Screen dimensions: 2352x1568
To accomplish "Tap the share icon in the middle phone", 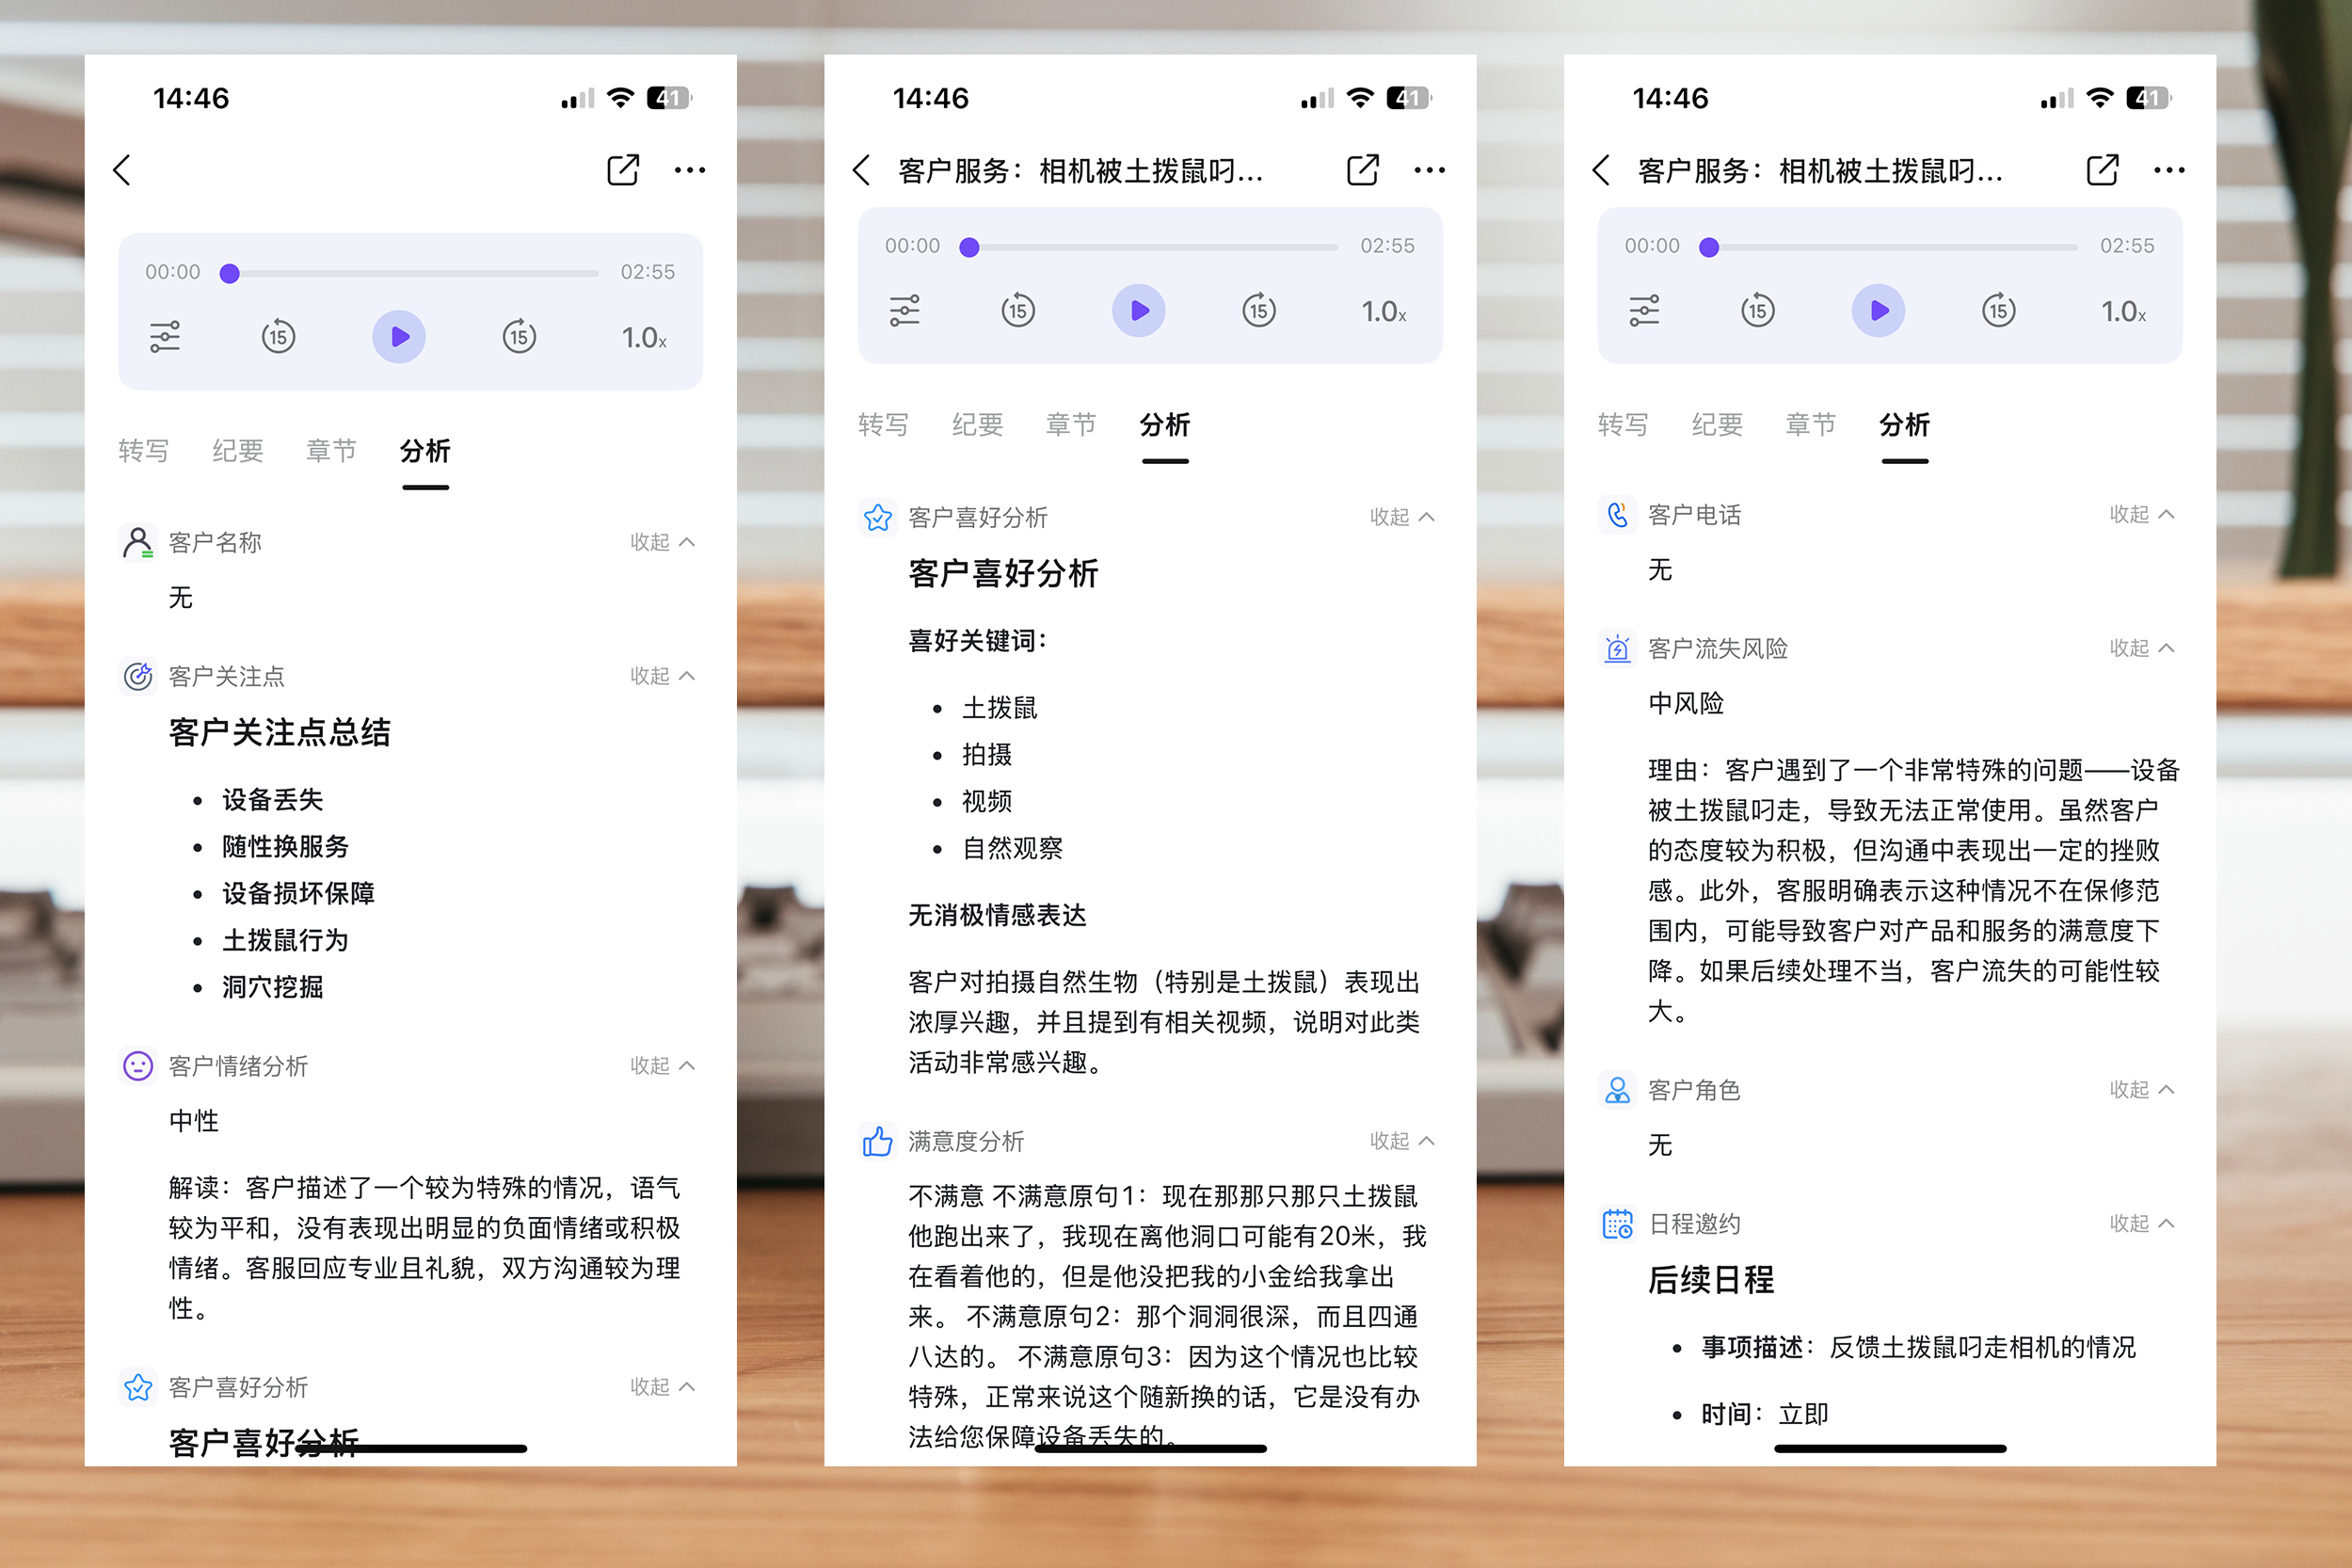I will tap(1362, 171).
